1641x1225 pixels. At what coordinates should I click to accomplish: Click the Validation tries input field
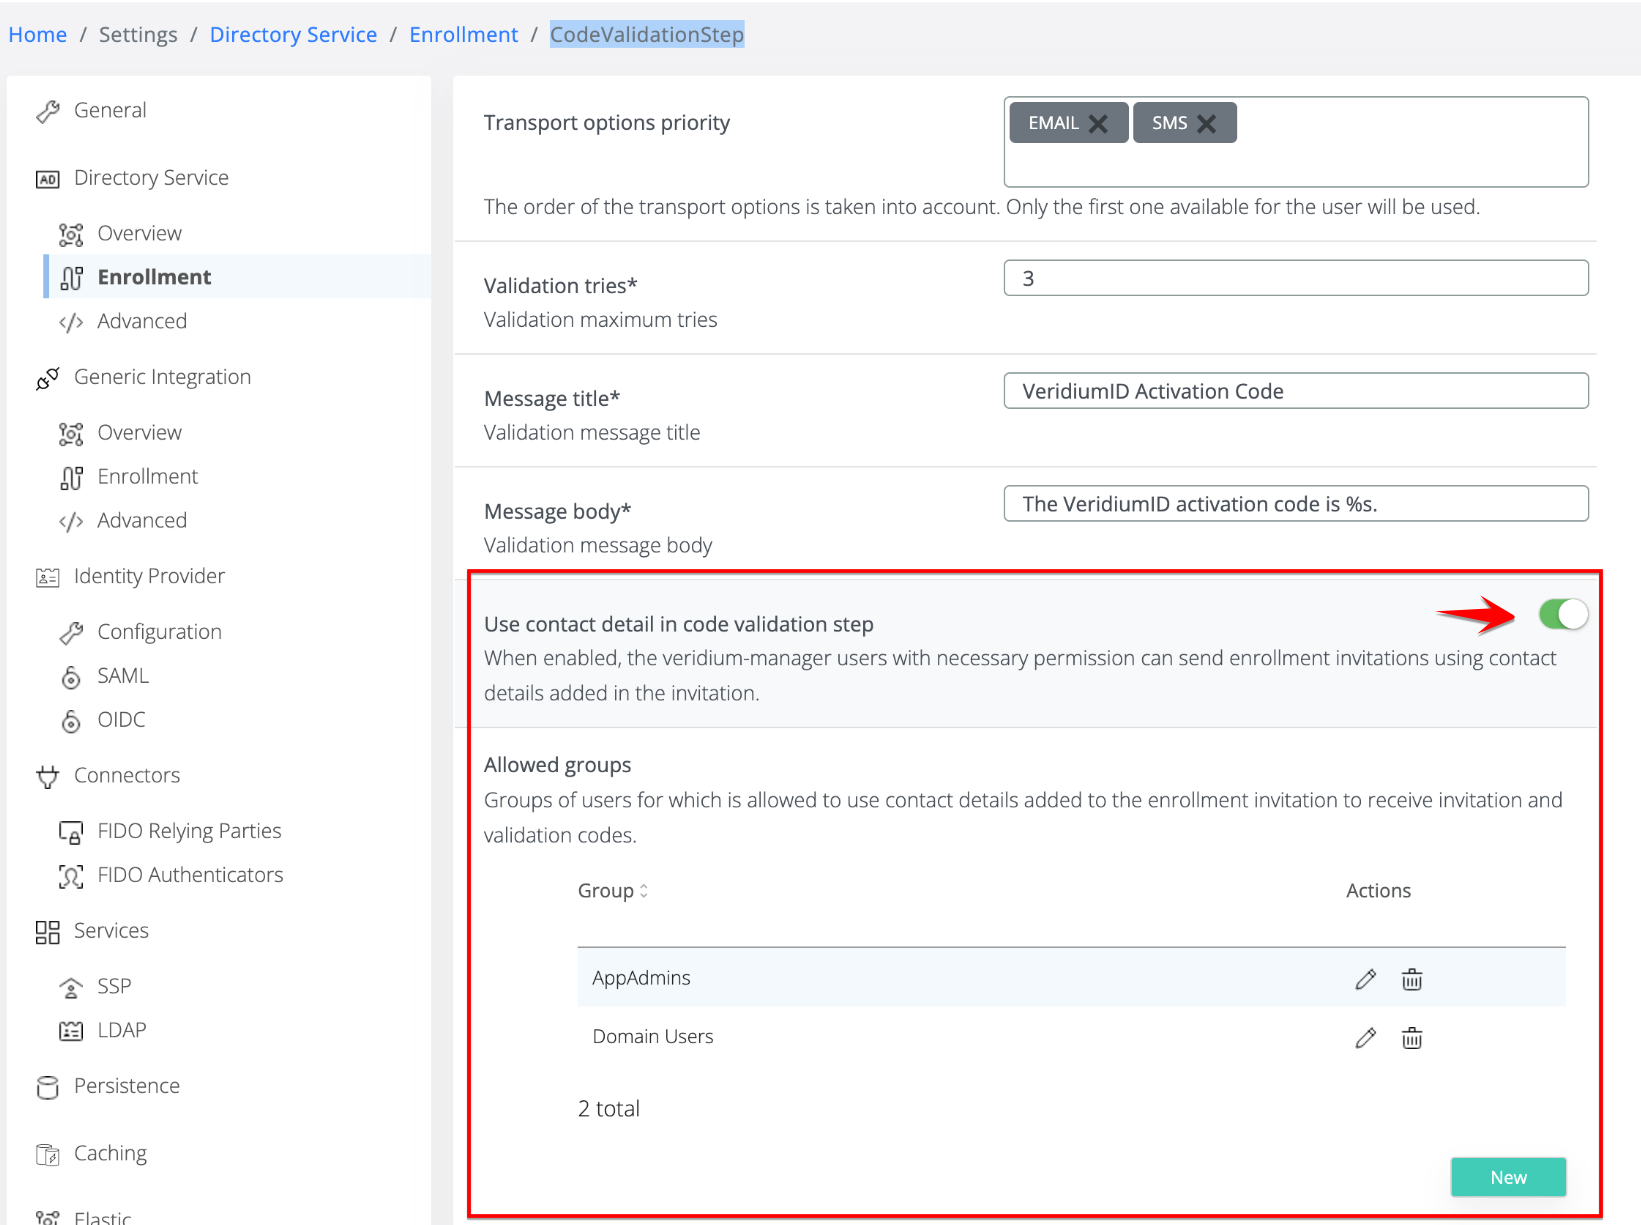[1295, 278]
